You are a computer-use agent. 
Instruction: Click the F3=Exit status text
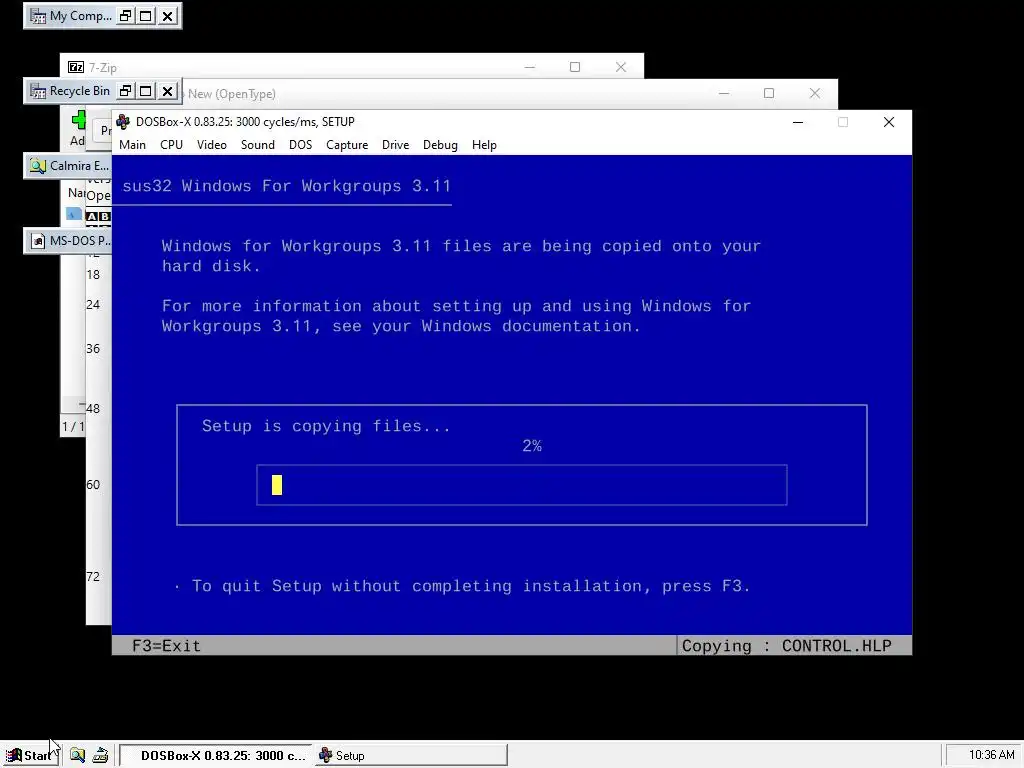coord(167,646)
